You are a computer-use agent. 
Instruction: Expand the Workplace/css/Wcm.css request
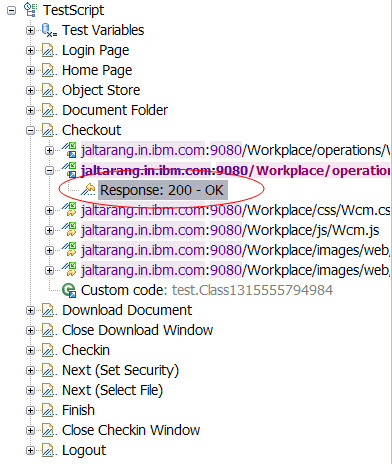pos(49,210)
